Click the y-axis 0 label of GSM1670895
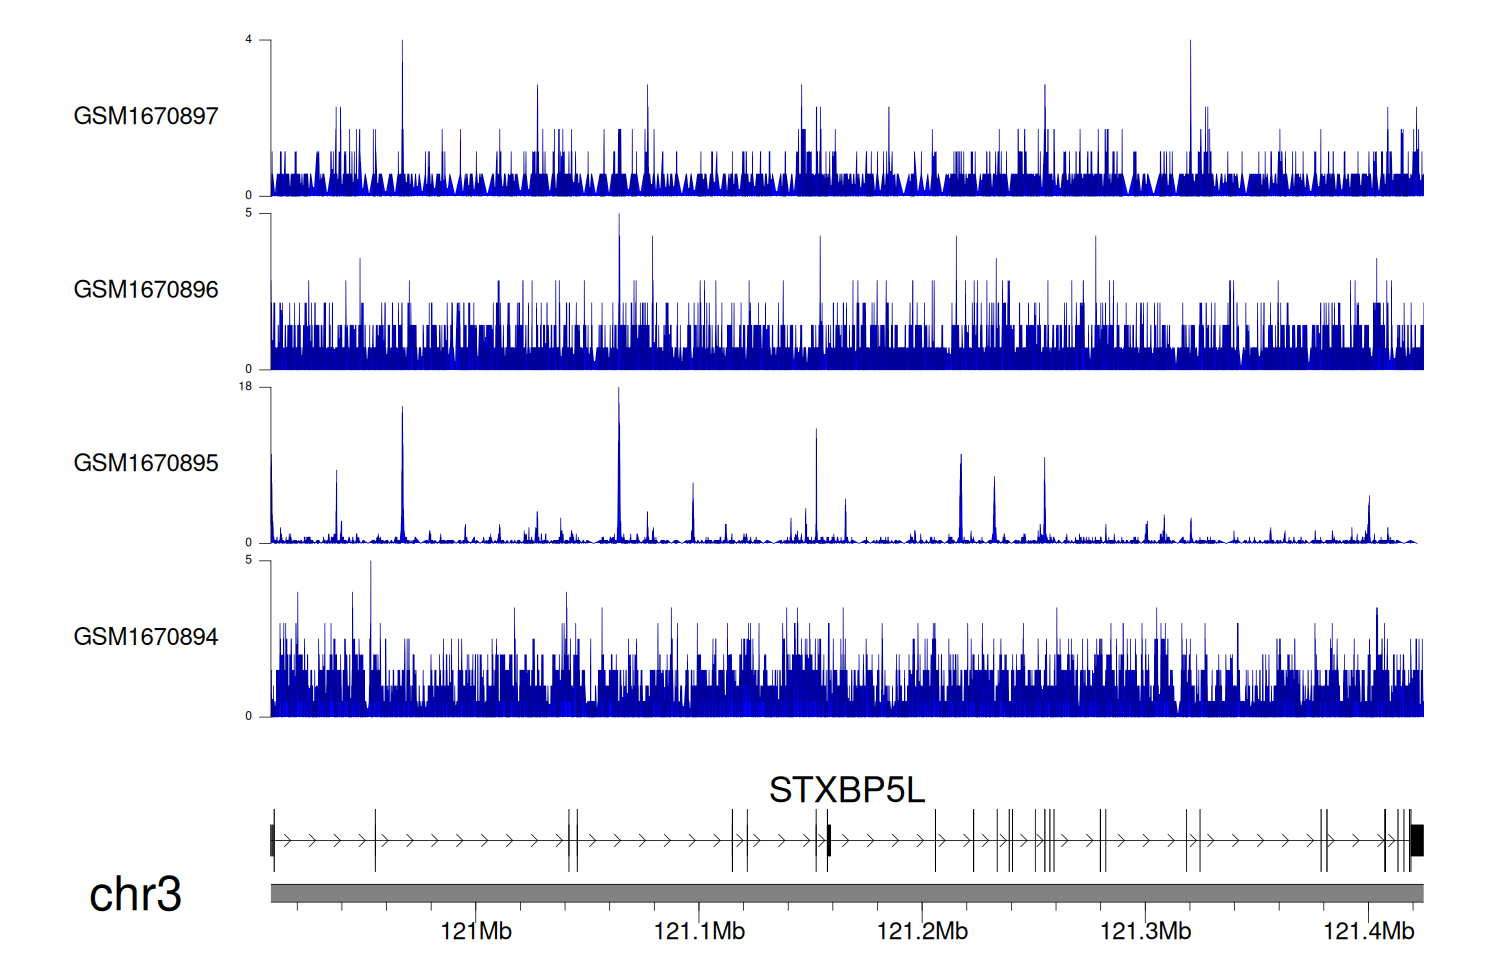 click(x=248, y=543)
